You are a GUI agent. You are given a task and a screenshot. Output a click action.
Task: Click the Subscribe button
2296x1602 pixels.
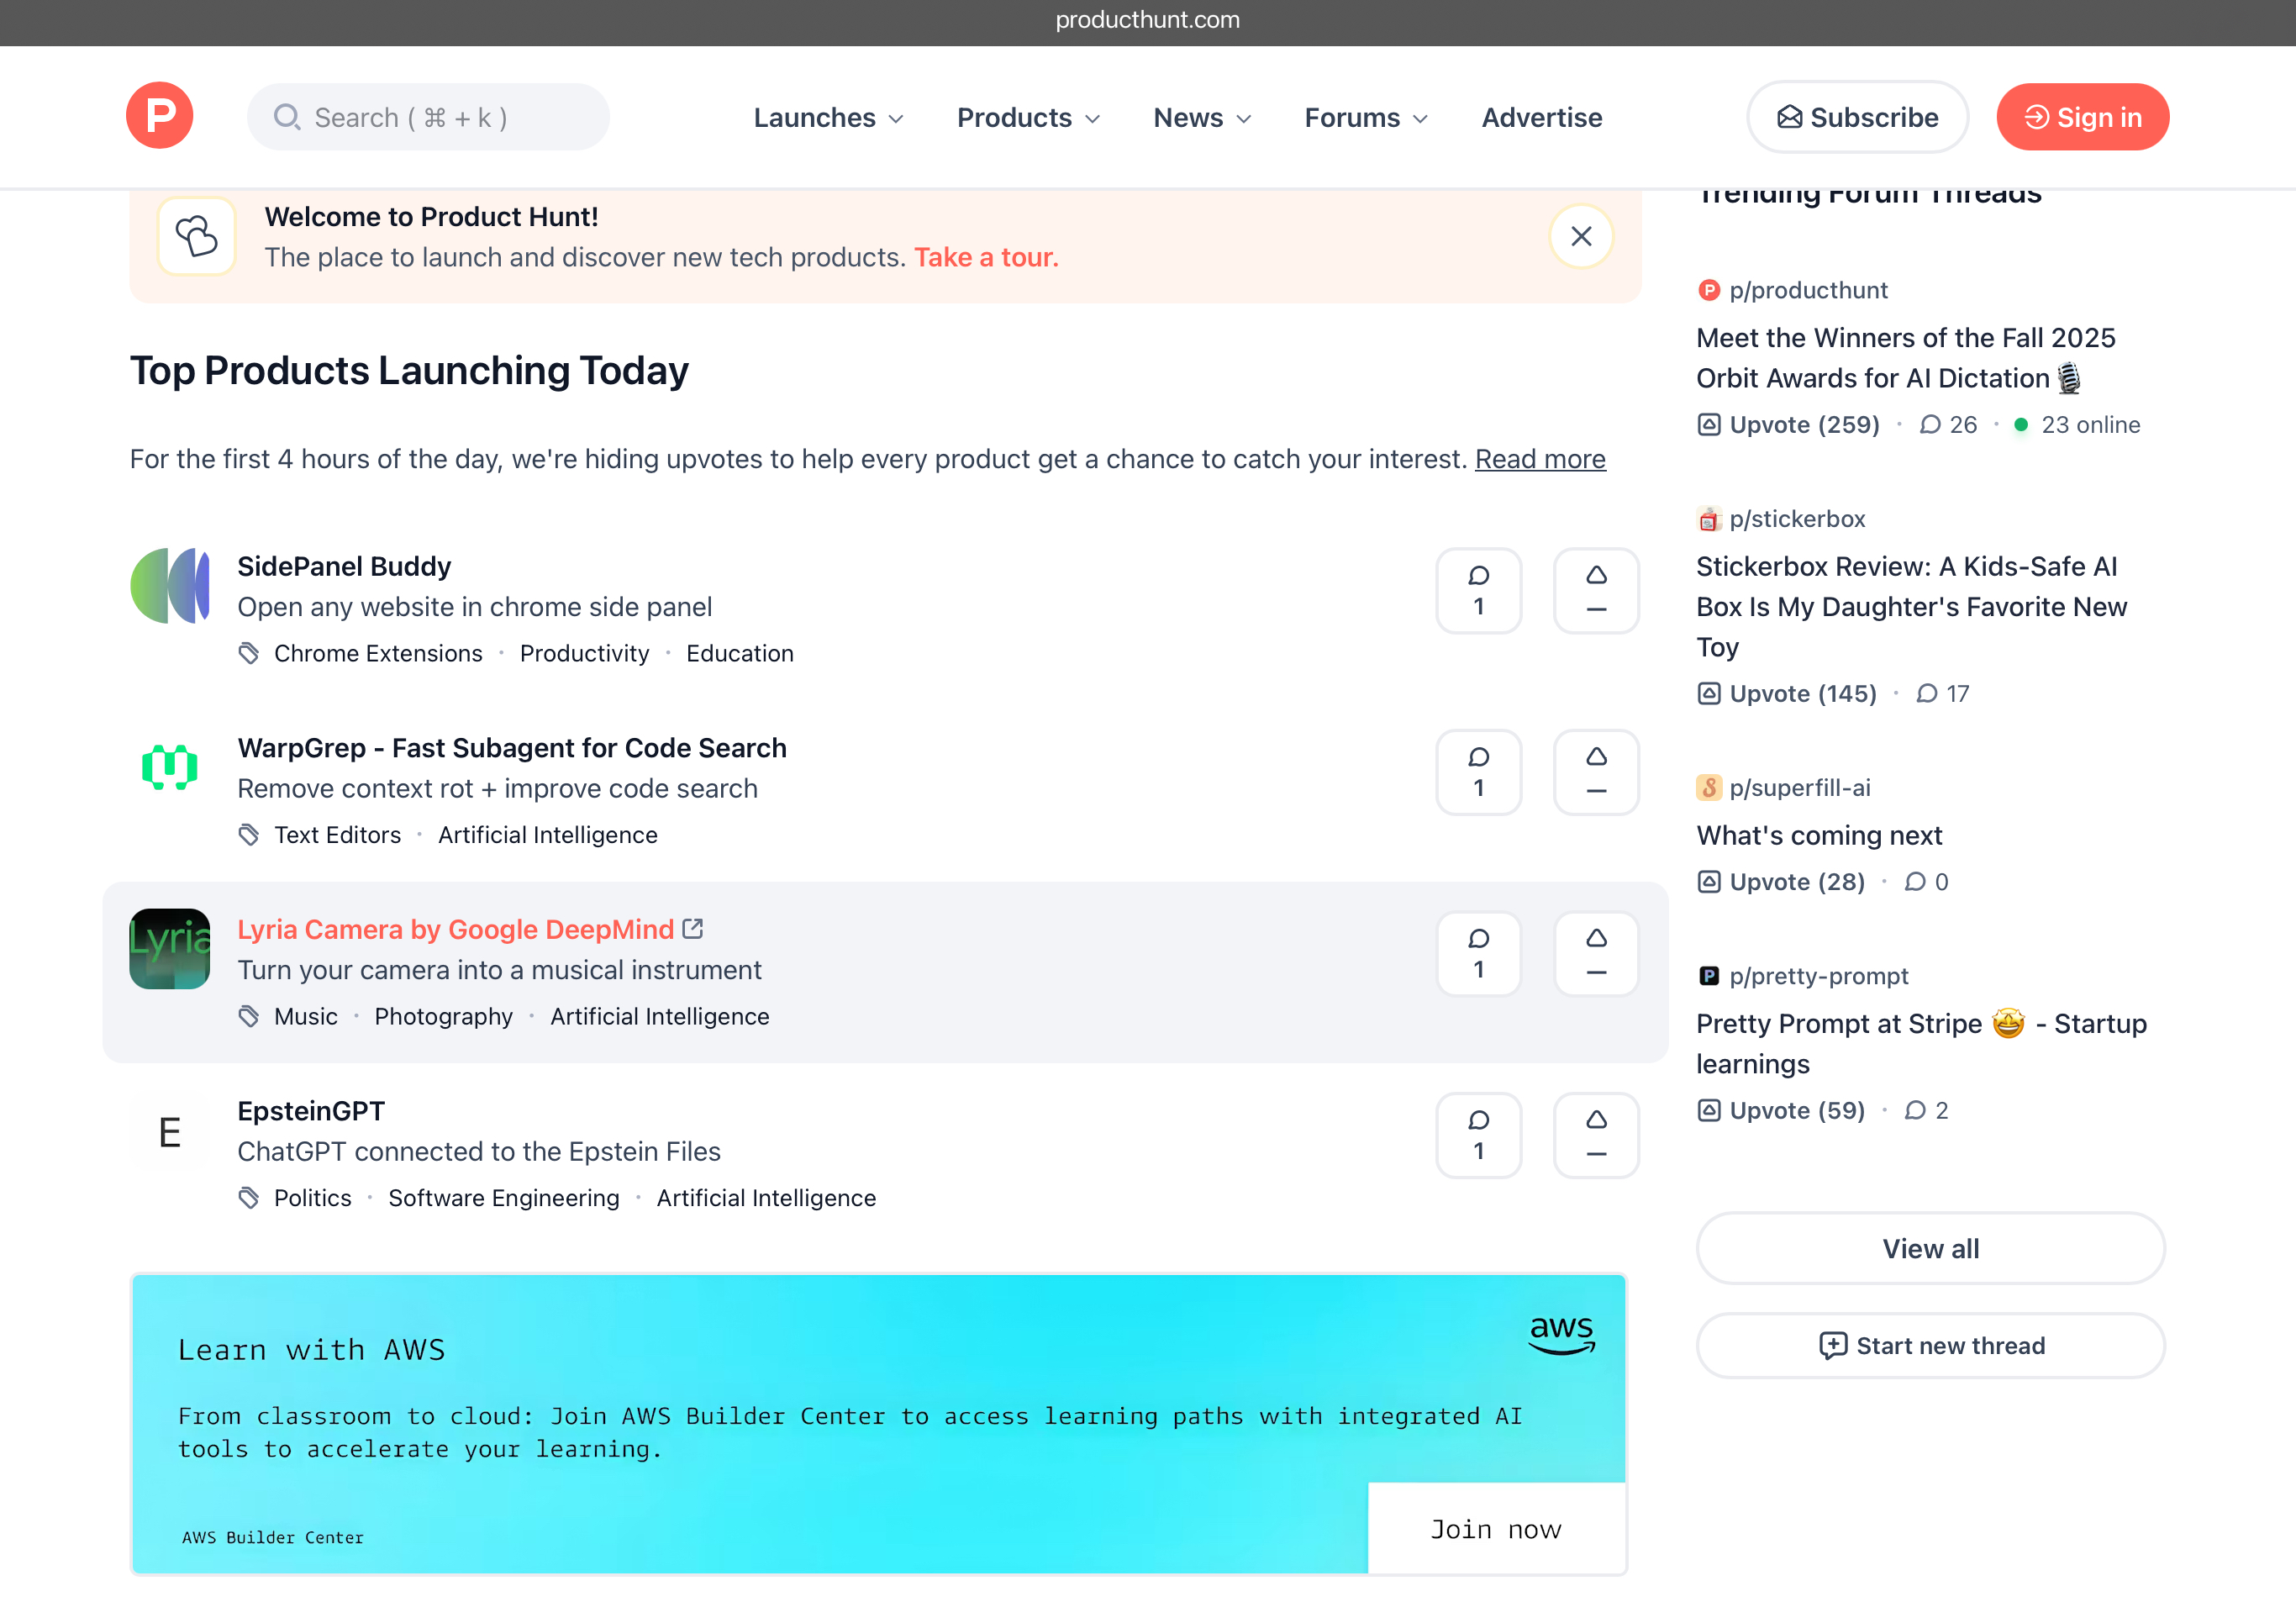(x=1857, y=117)
